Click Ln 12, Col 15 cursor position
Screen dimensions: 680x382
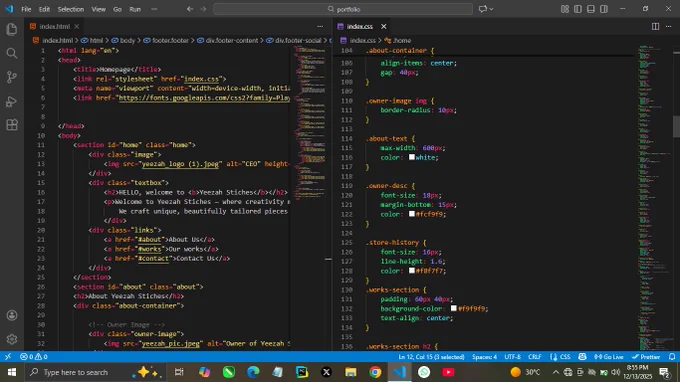[x=431, y=357]
